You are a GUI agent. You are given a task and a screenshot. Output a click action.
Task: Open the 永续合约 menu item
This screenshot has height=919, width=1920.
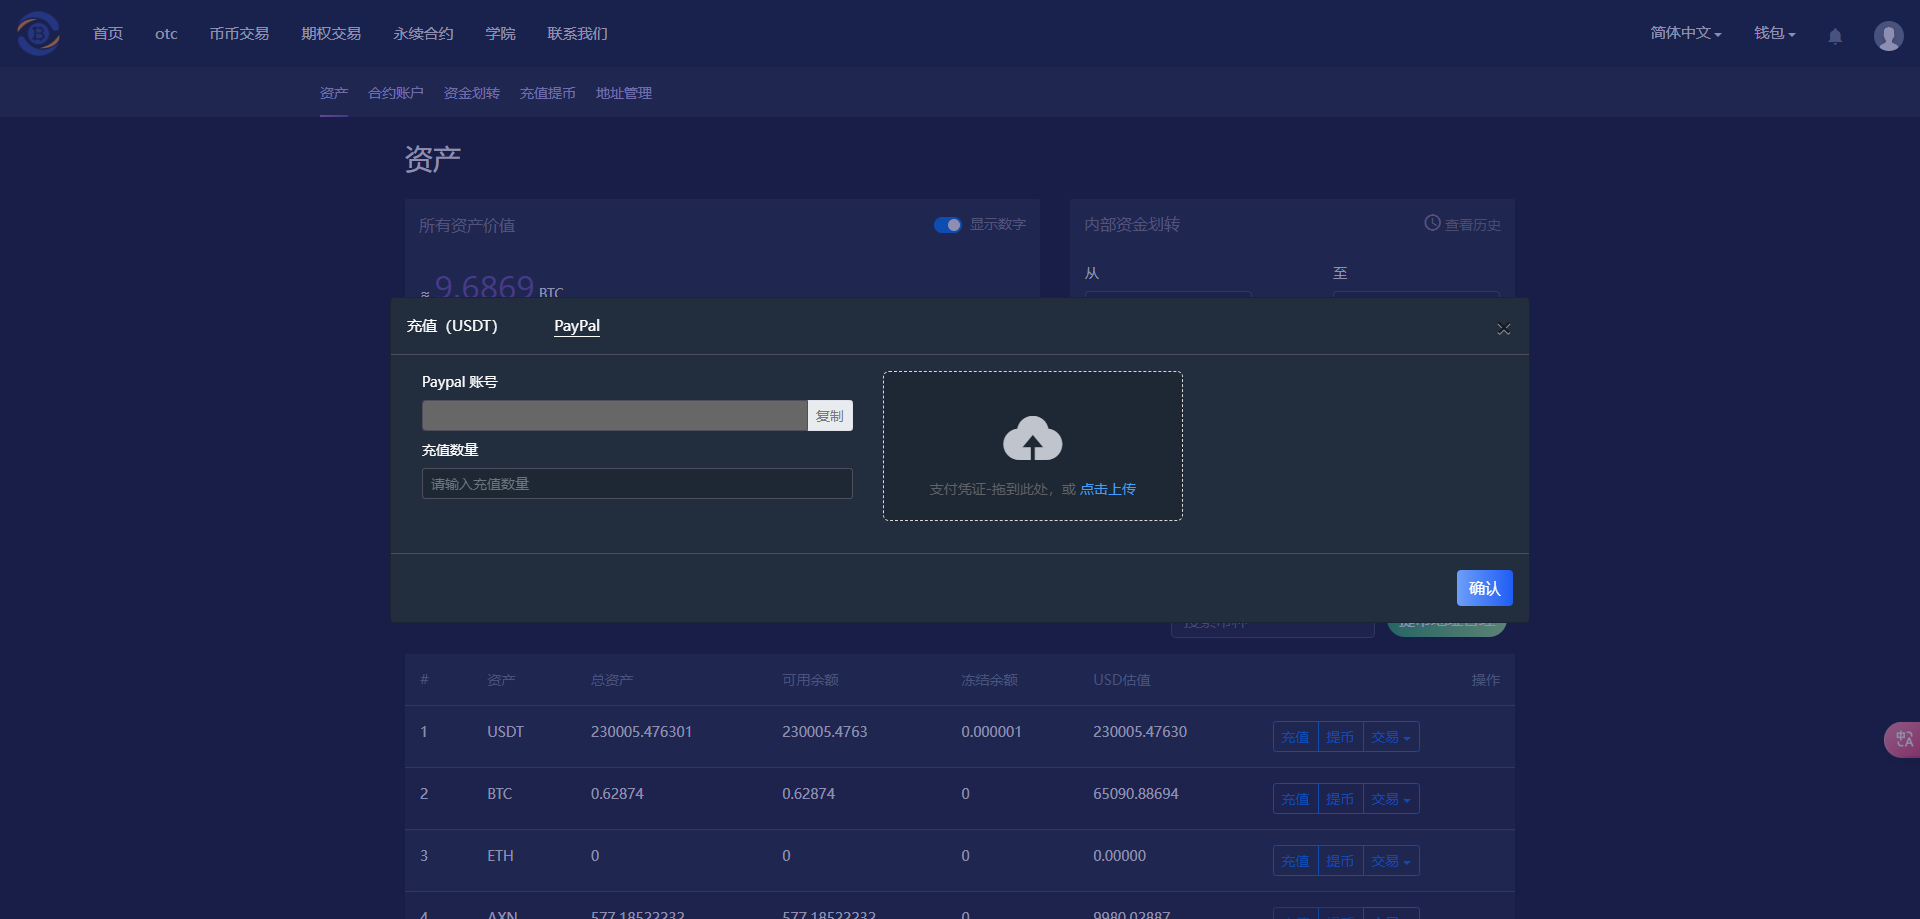[x=423, y=33]
